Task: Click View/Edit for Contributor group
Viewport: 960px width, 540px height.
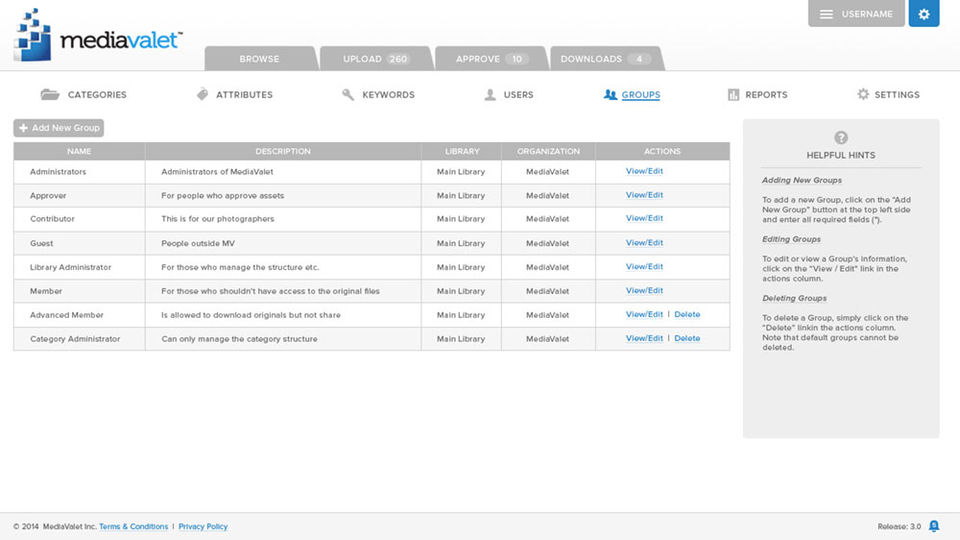Action: tap(644, 218)
